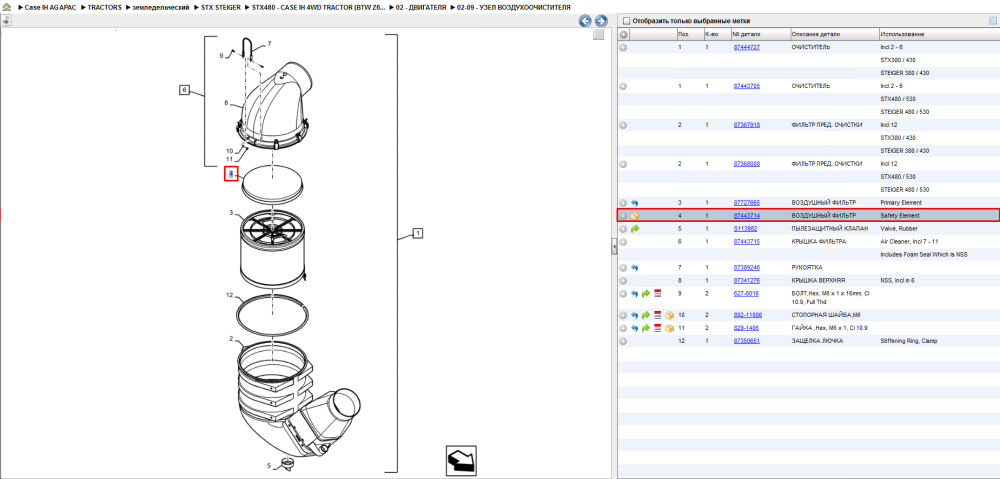The image size is (1000, 479).
Task: Go to the home page icon
Action: 6,7
